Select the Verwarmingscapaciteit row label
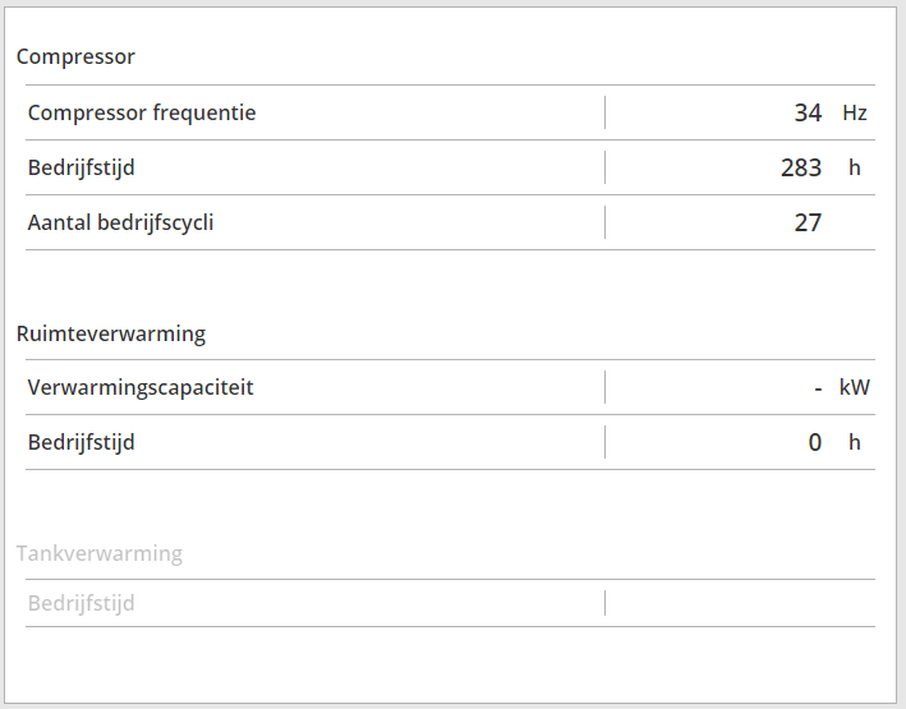The width and height of the screenshot is (906, 709). 140,387
